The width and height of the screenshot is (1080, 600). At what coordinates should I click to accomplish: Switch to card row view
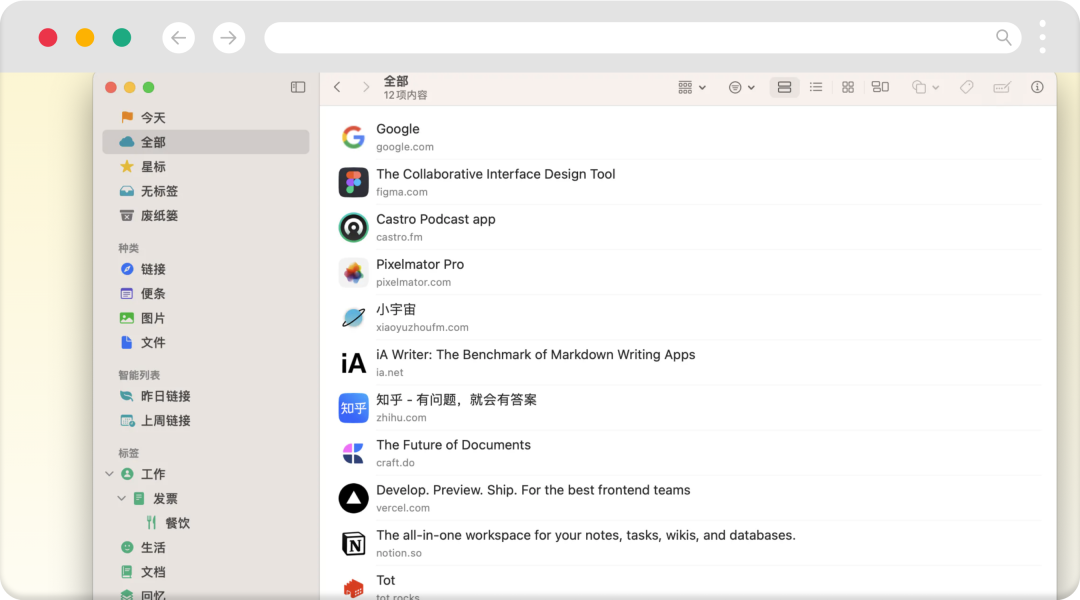[x=784, y=87]
